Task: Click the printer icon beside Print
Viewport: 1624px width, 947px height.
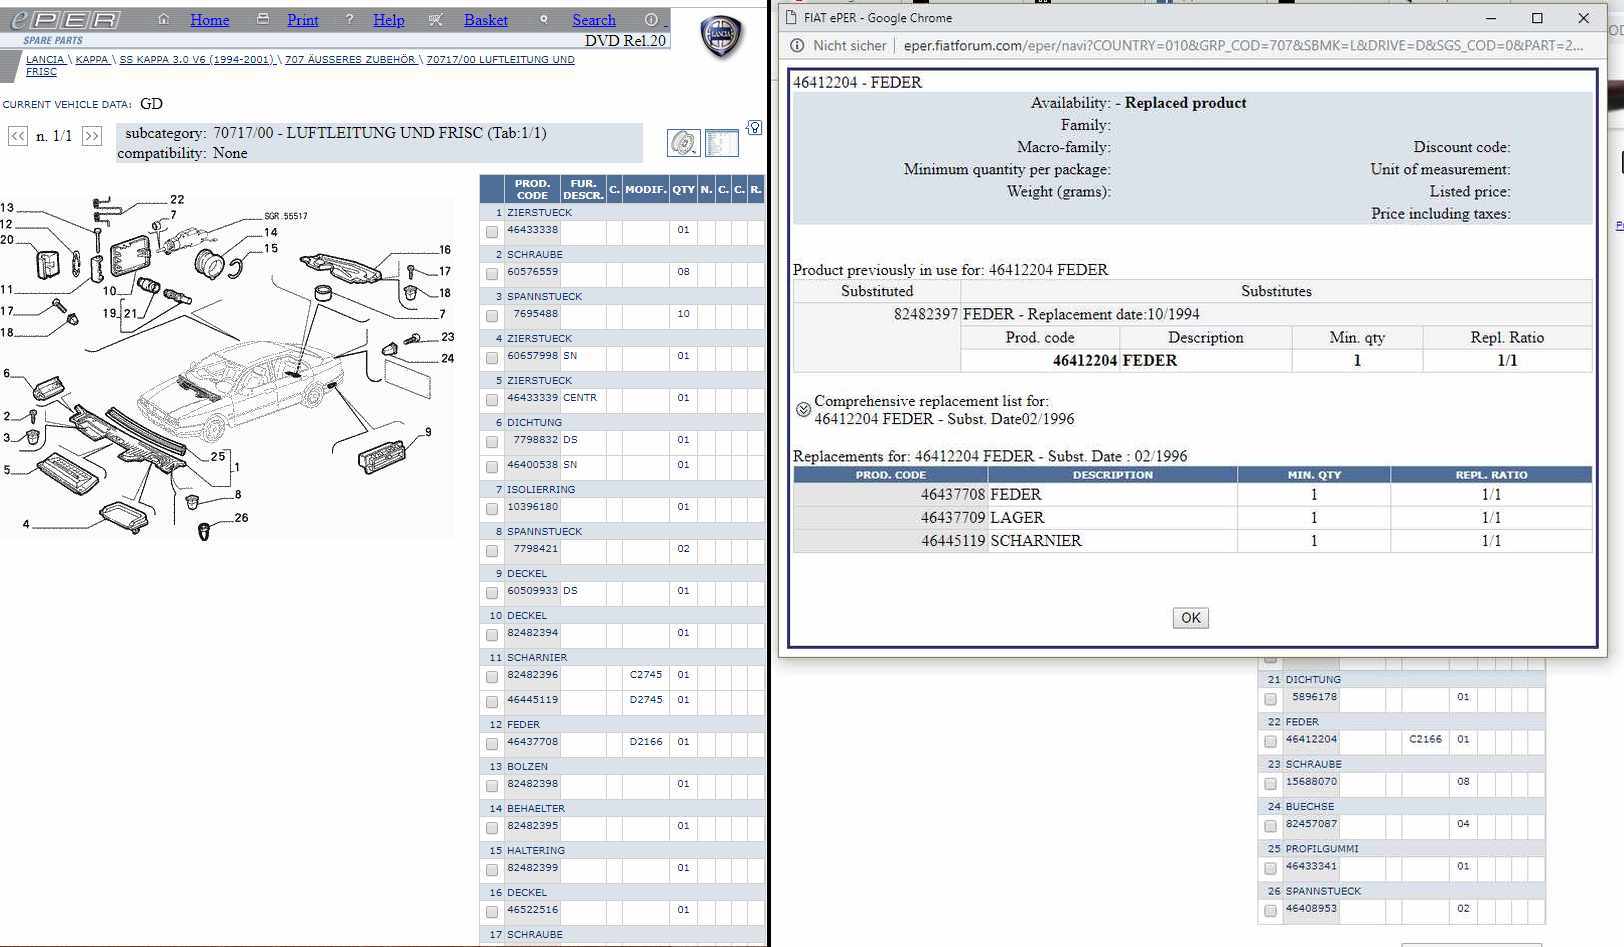Action: 262,19
